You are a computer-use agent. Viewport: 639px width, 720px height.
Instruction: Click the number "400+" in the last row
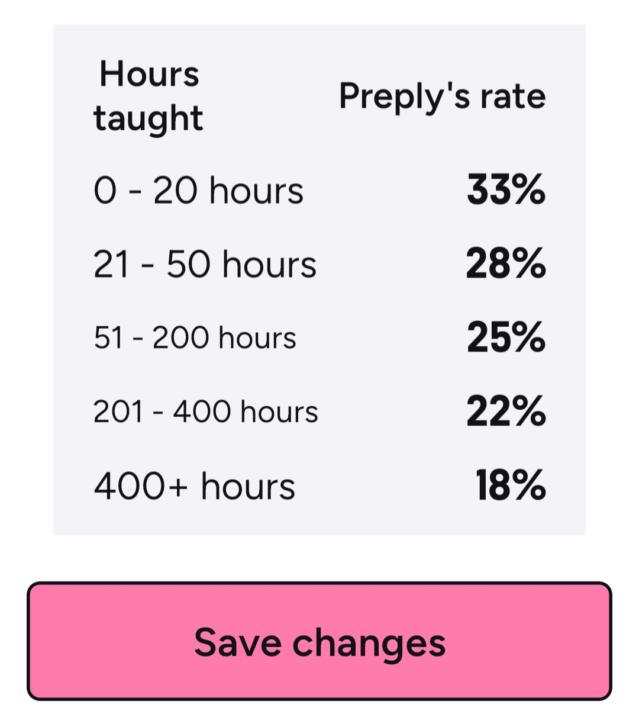(142, 486)
